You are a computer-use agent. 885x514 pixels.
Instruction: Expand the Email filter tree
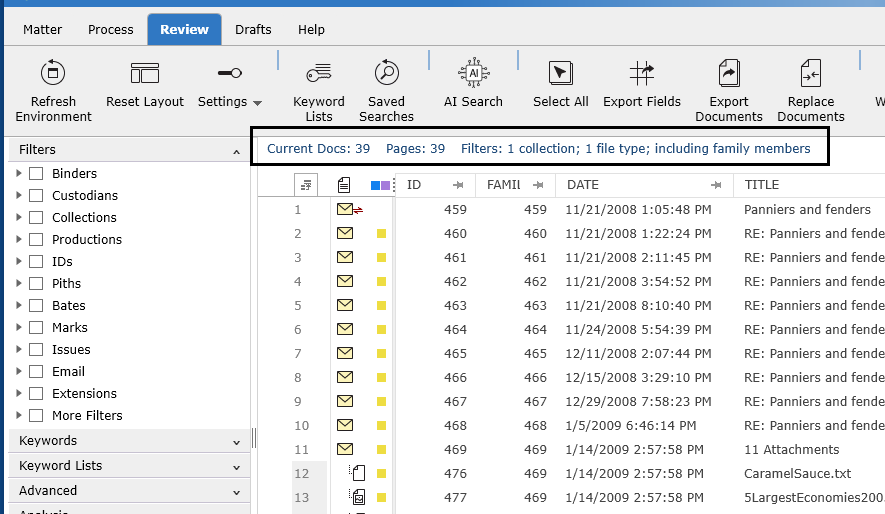click(x=19, y=371)
